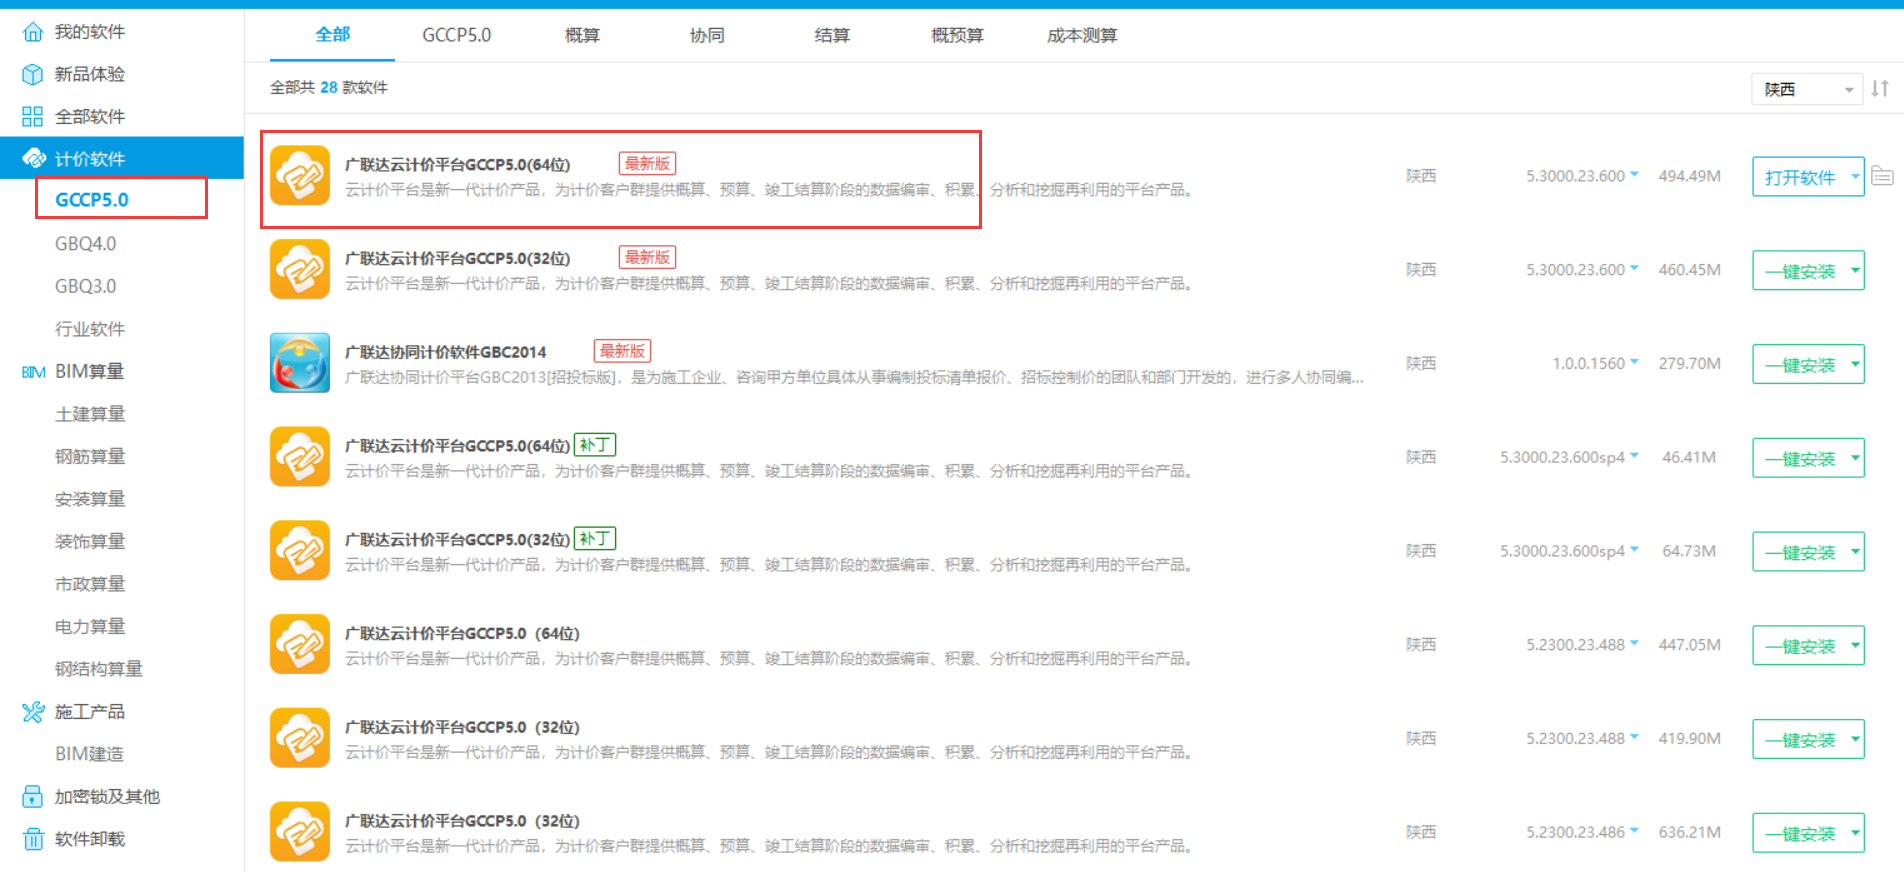Expand version 5.2300.23.486 dropdown arrow

pyautogui.click(x=1634, y=831)
